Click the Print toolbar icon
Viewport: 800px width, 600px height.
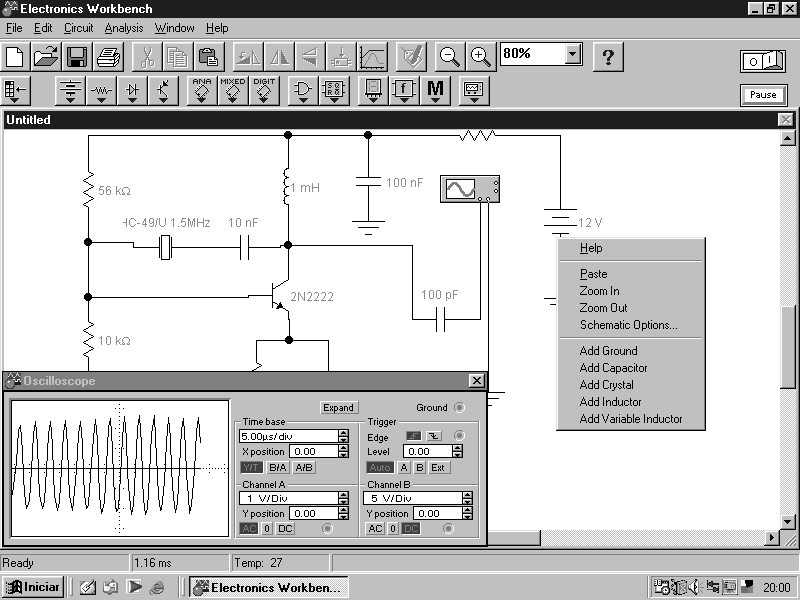(108, 57)
